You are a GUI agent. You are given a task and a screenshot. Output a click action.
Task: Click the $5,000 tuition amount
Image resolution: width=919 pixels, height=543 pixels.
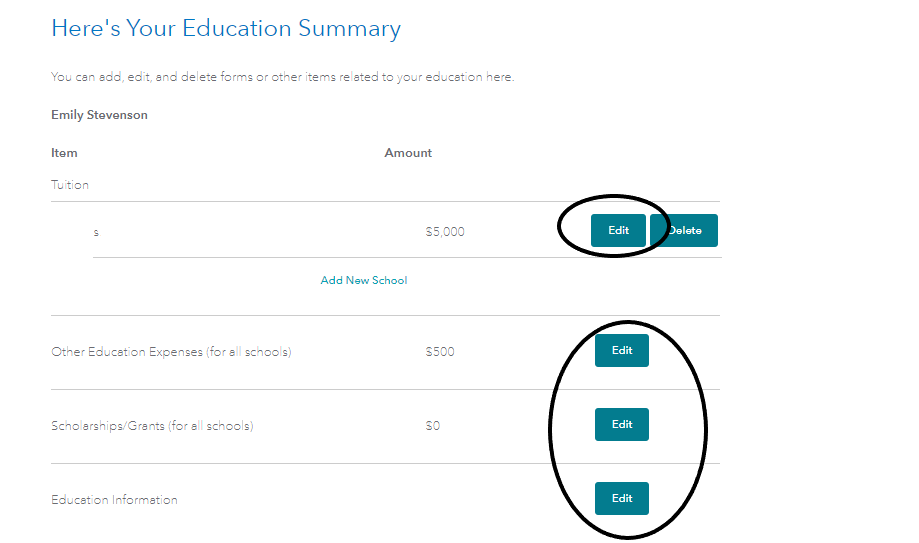point(445,232)
